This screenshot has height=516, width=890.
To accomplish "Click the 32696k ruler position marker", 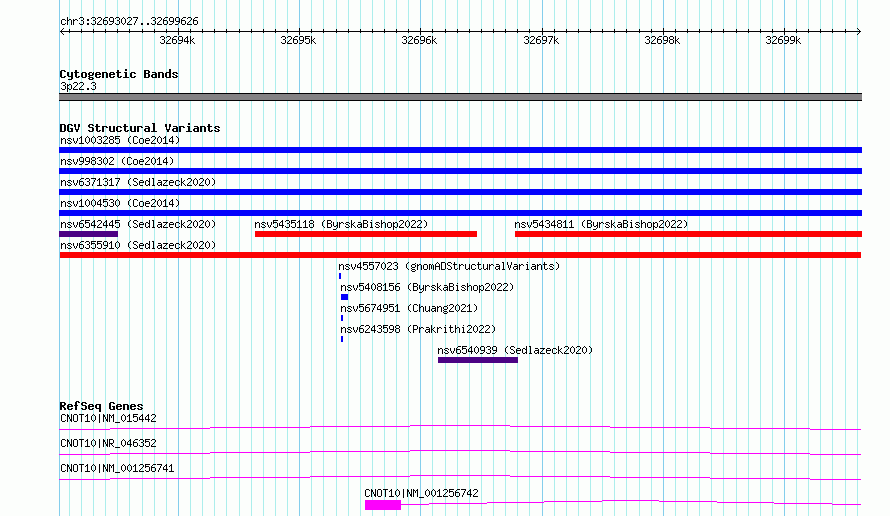I will pos(419,40).
